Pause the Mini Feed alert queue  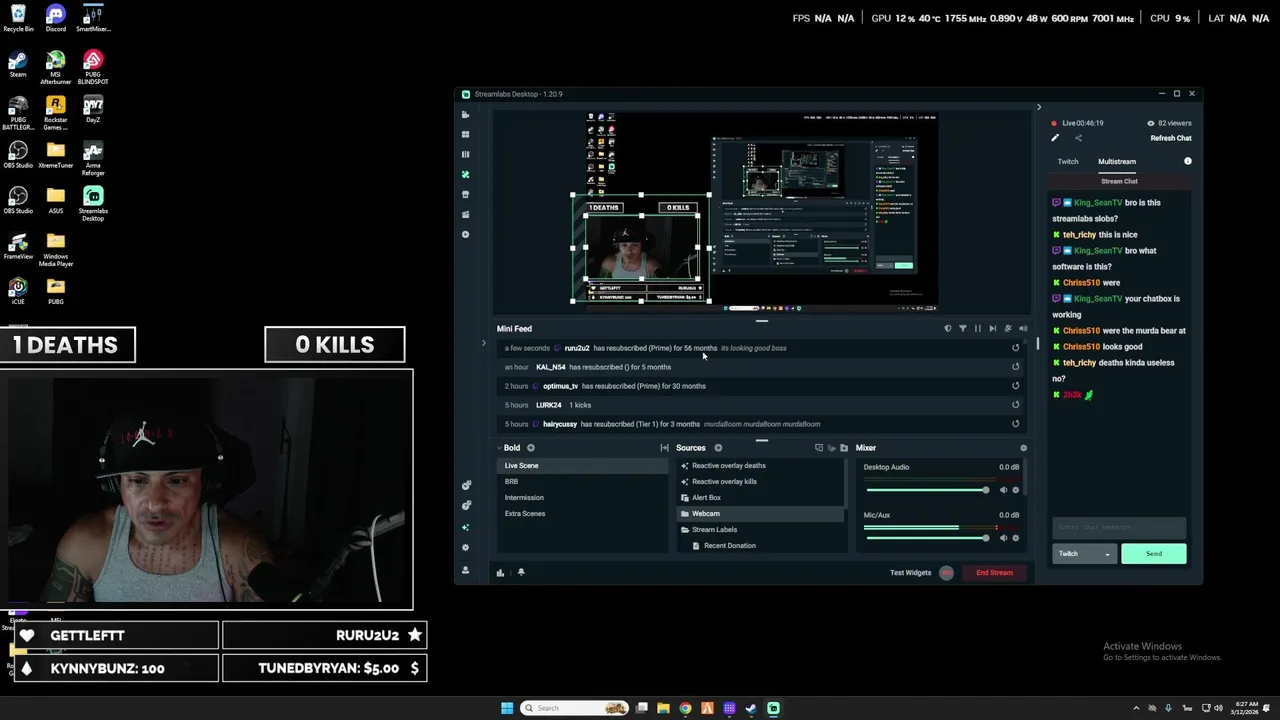coord(978,328)
